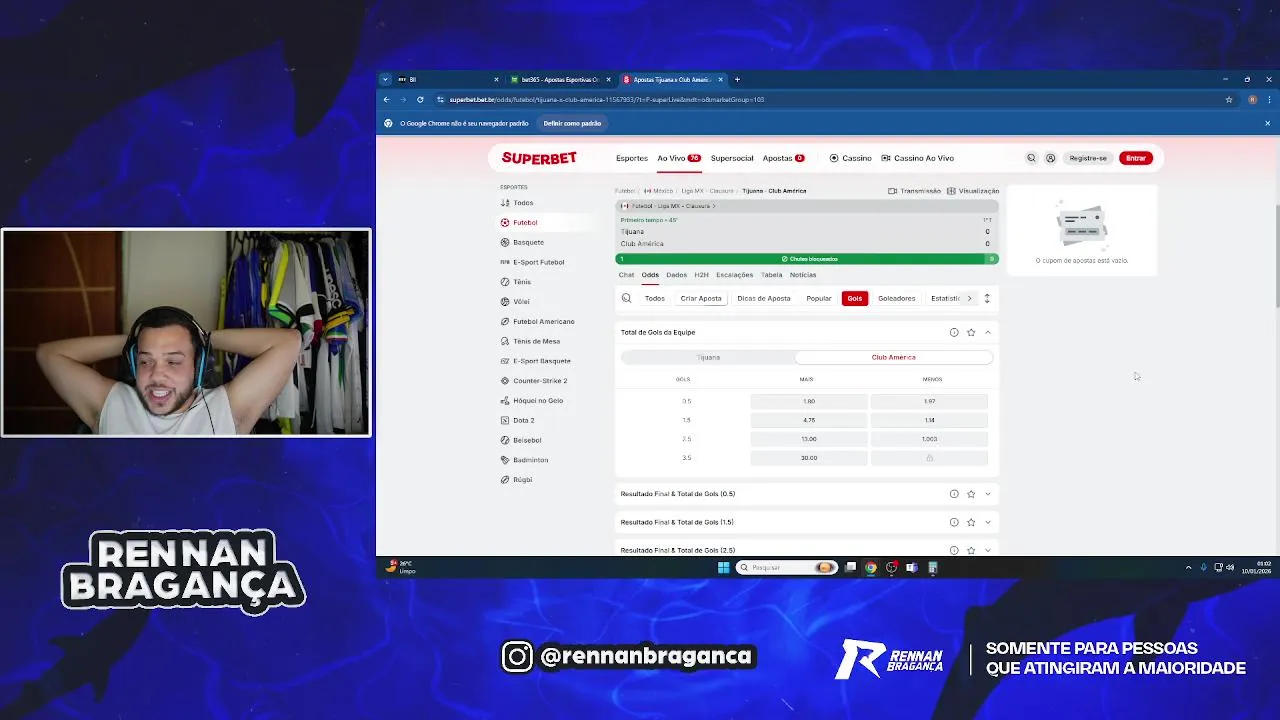The image size is (1280, 720).
Task: Select odds 1.80 for more than 0.5 goals
Action: 808,401
